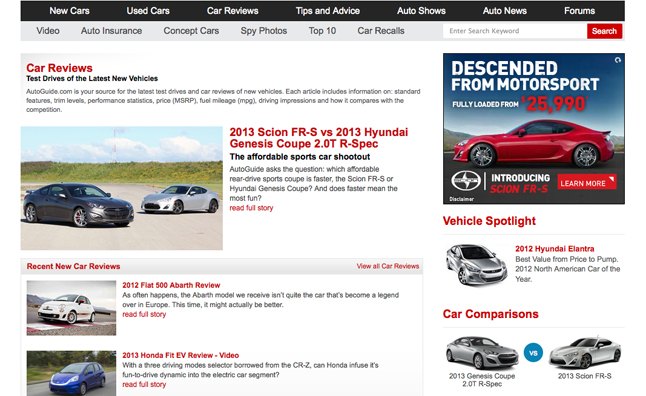Click the ad choices icon on Scion banner
The image size is (646, 396).
point(617,60)
